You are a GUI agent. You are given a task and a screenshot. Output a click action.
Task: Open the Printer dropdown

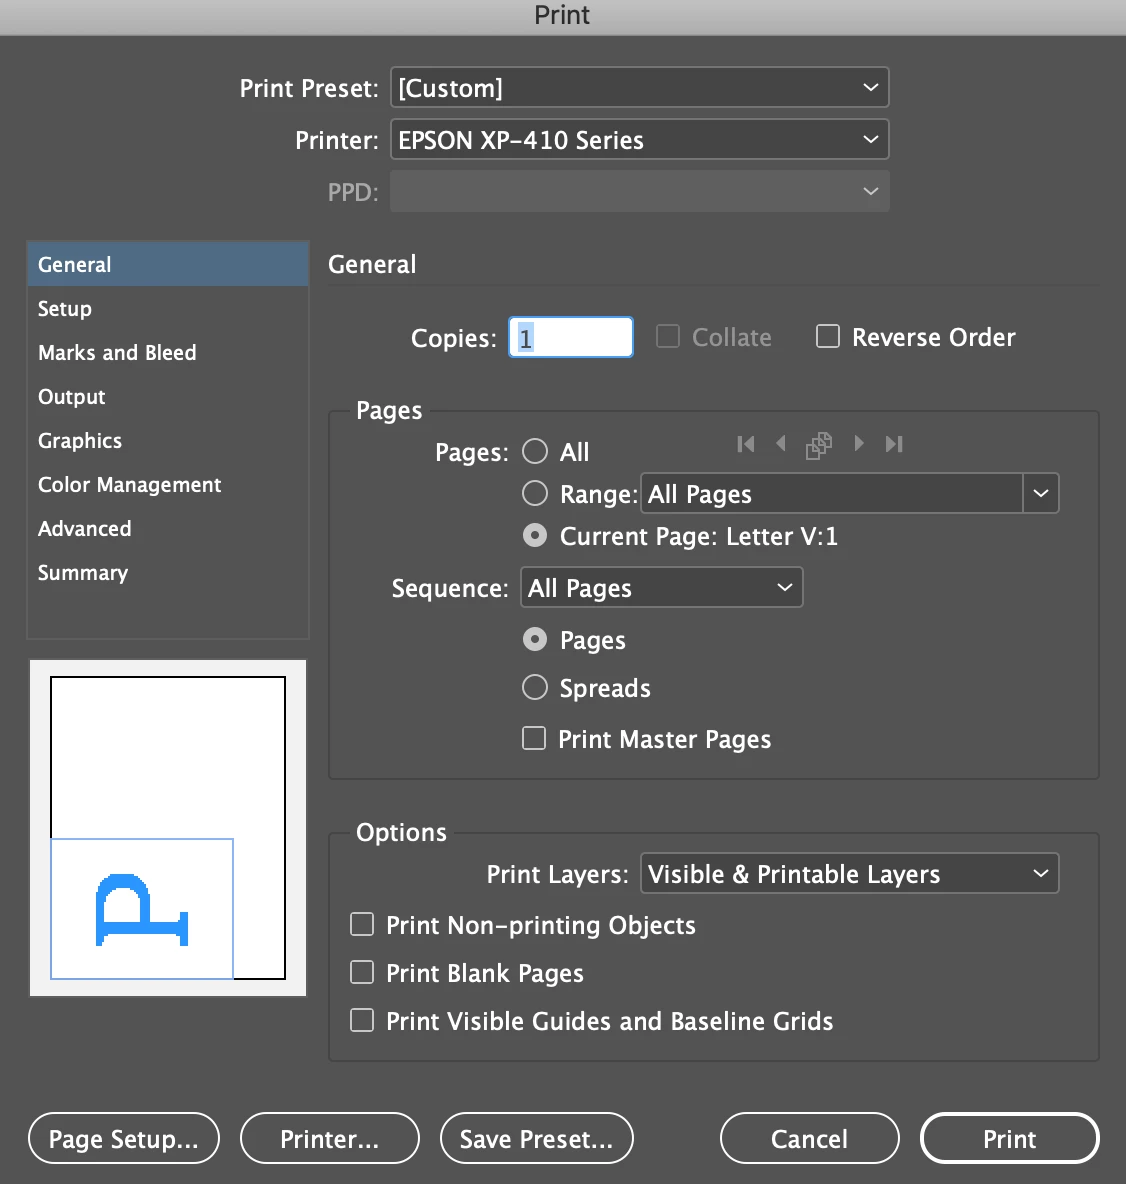[639, 140]
